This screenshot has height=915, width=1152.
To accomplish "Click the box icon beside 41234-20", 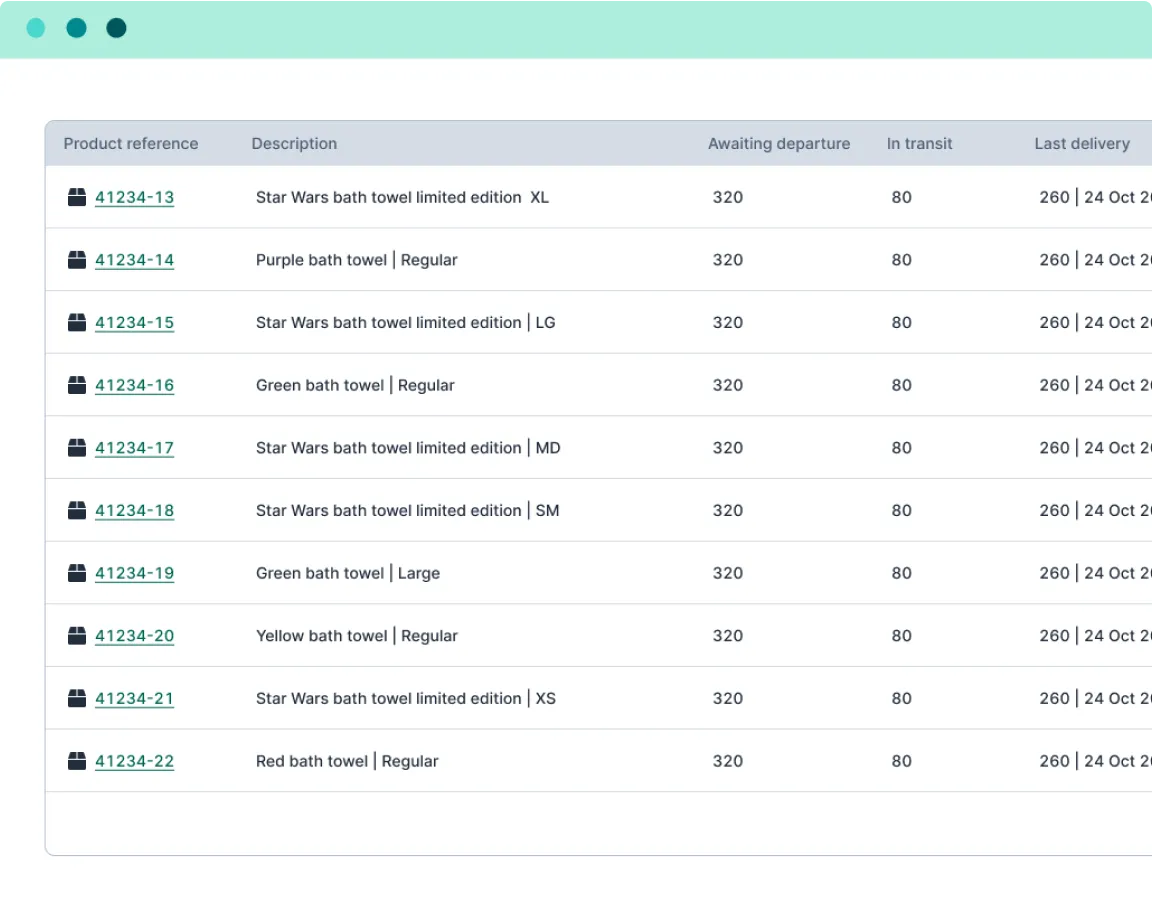I will point(76,635).
